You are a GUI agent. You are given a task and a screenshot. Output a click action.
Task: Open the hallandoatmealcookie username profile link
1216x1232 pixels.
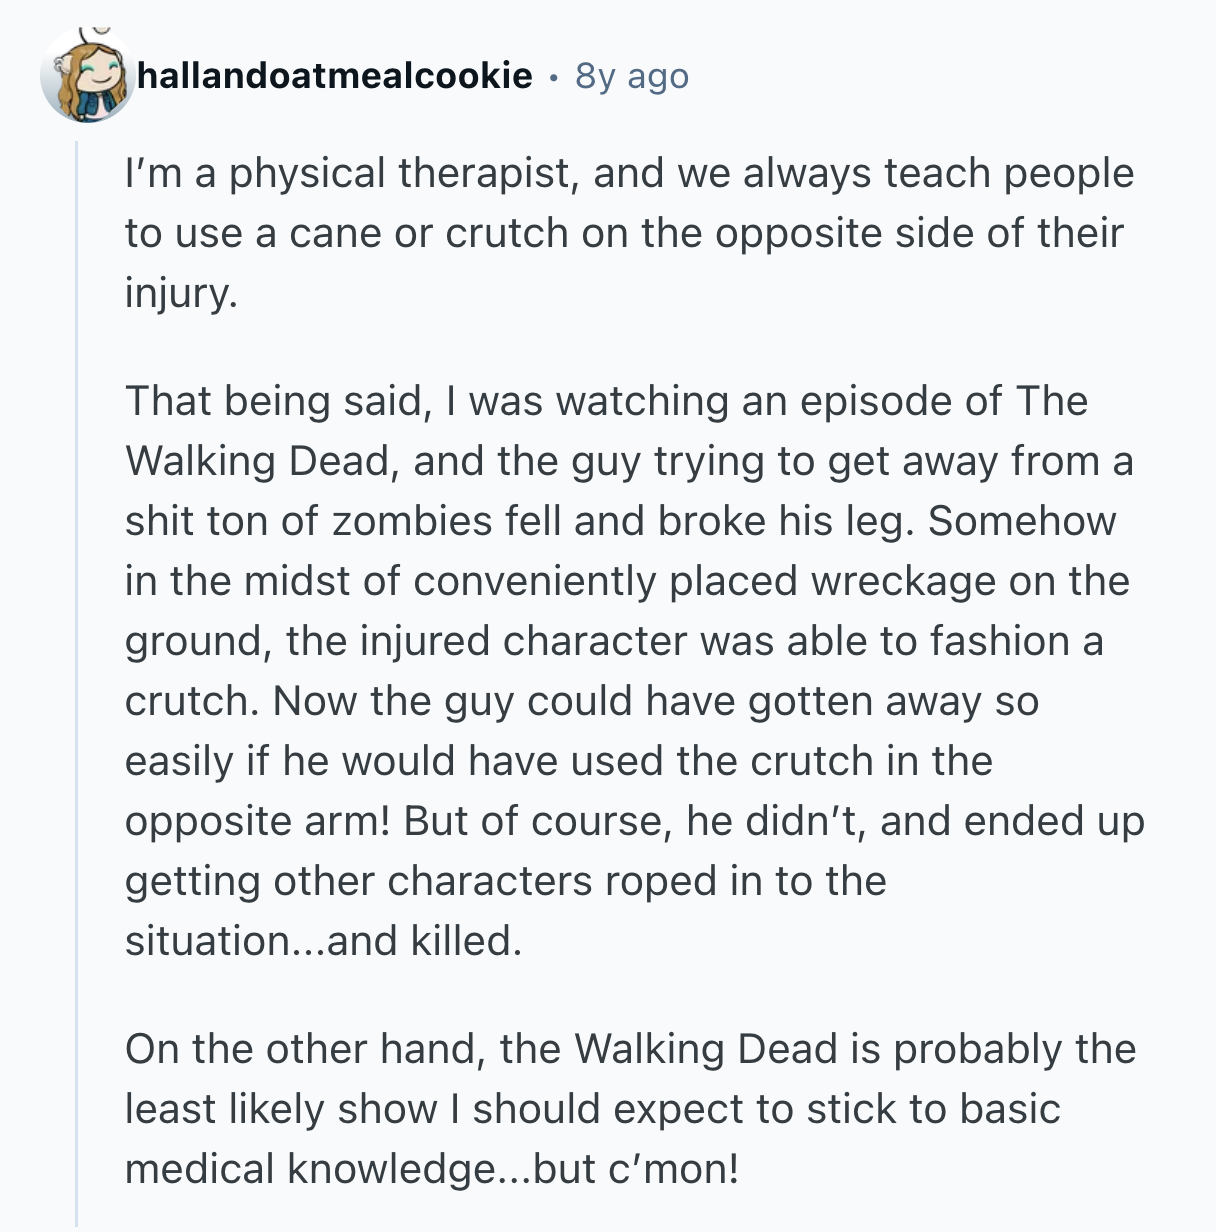334,76
